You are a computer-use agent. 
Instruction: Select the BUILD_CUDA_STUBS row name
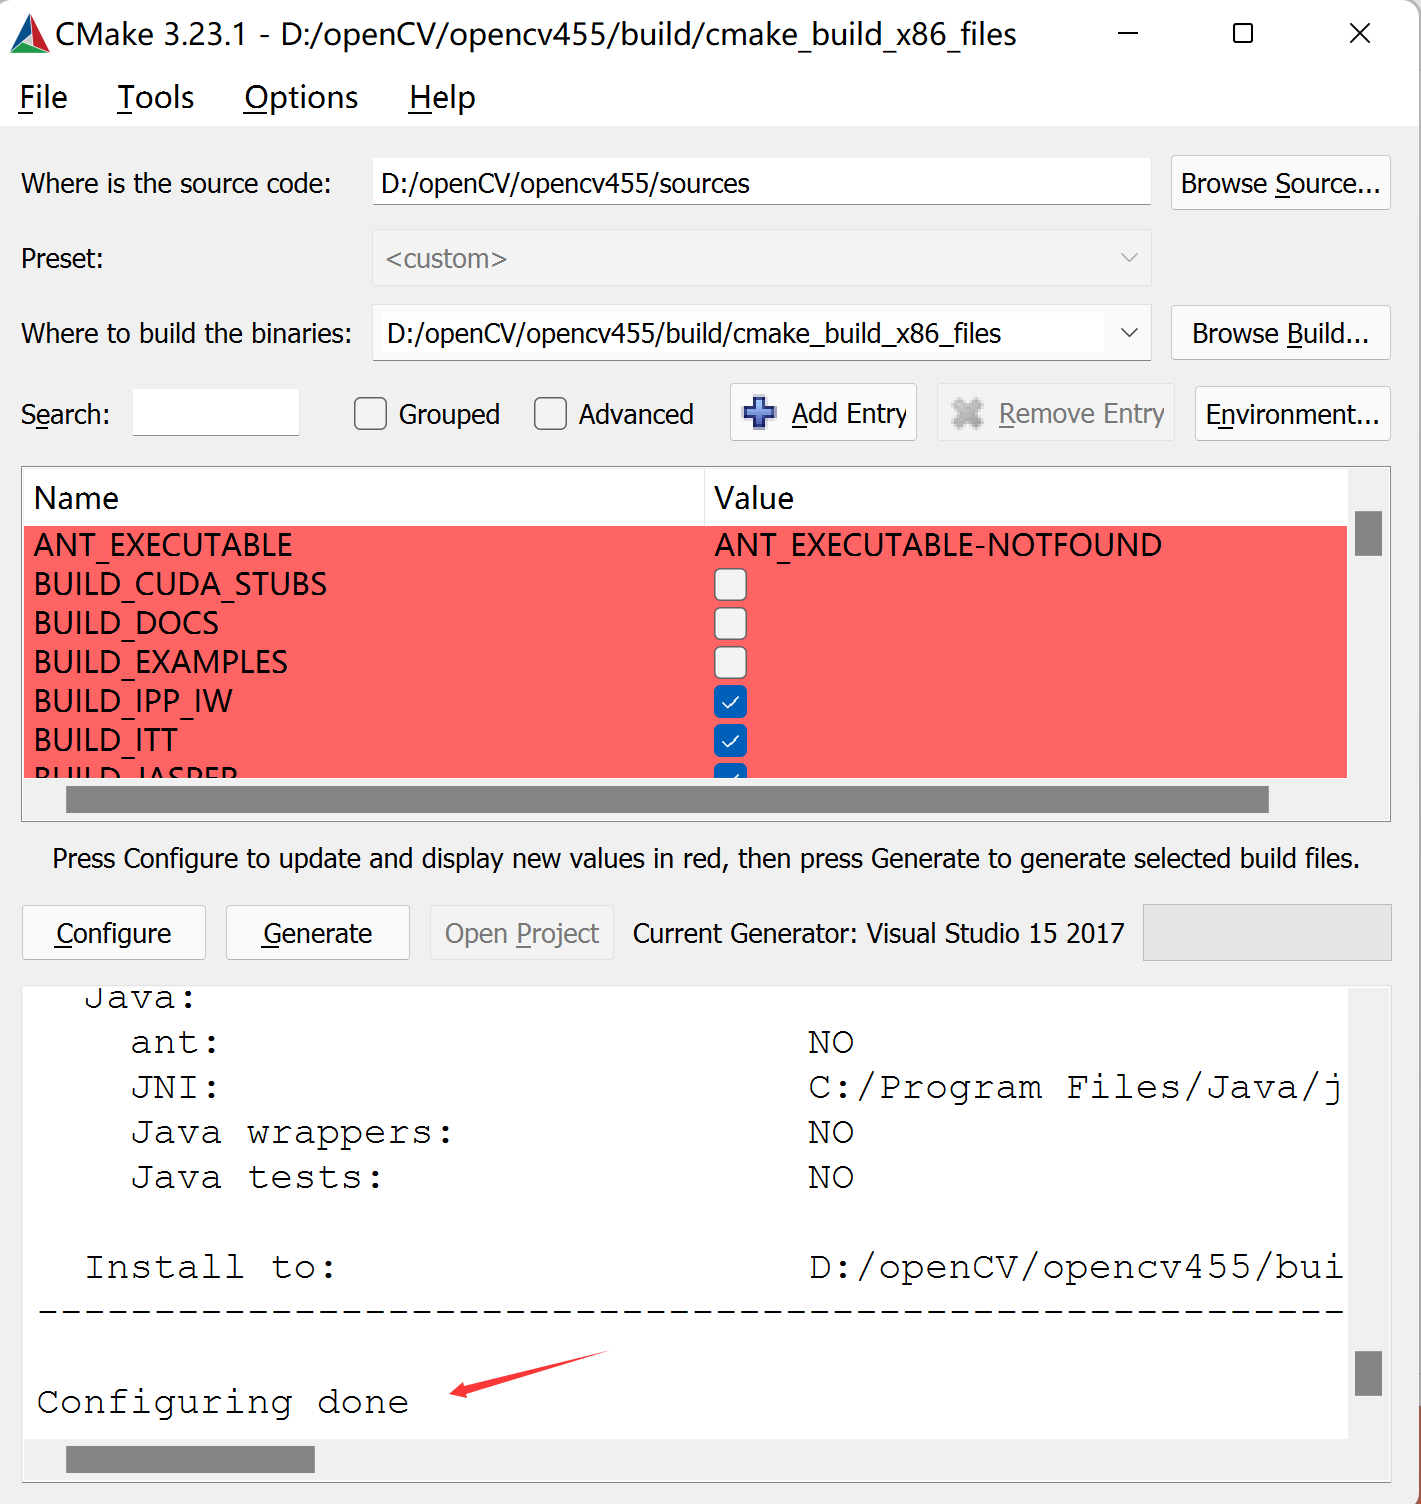(181, 584)
